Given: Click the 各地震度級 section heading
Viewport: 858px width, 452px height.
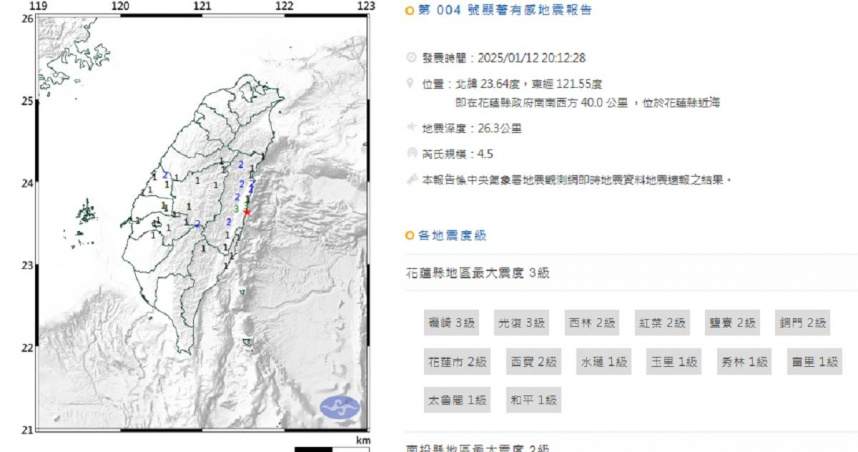Looking at the screenshot, I should click(x=453, y=236).
